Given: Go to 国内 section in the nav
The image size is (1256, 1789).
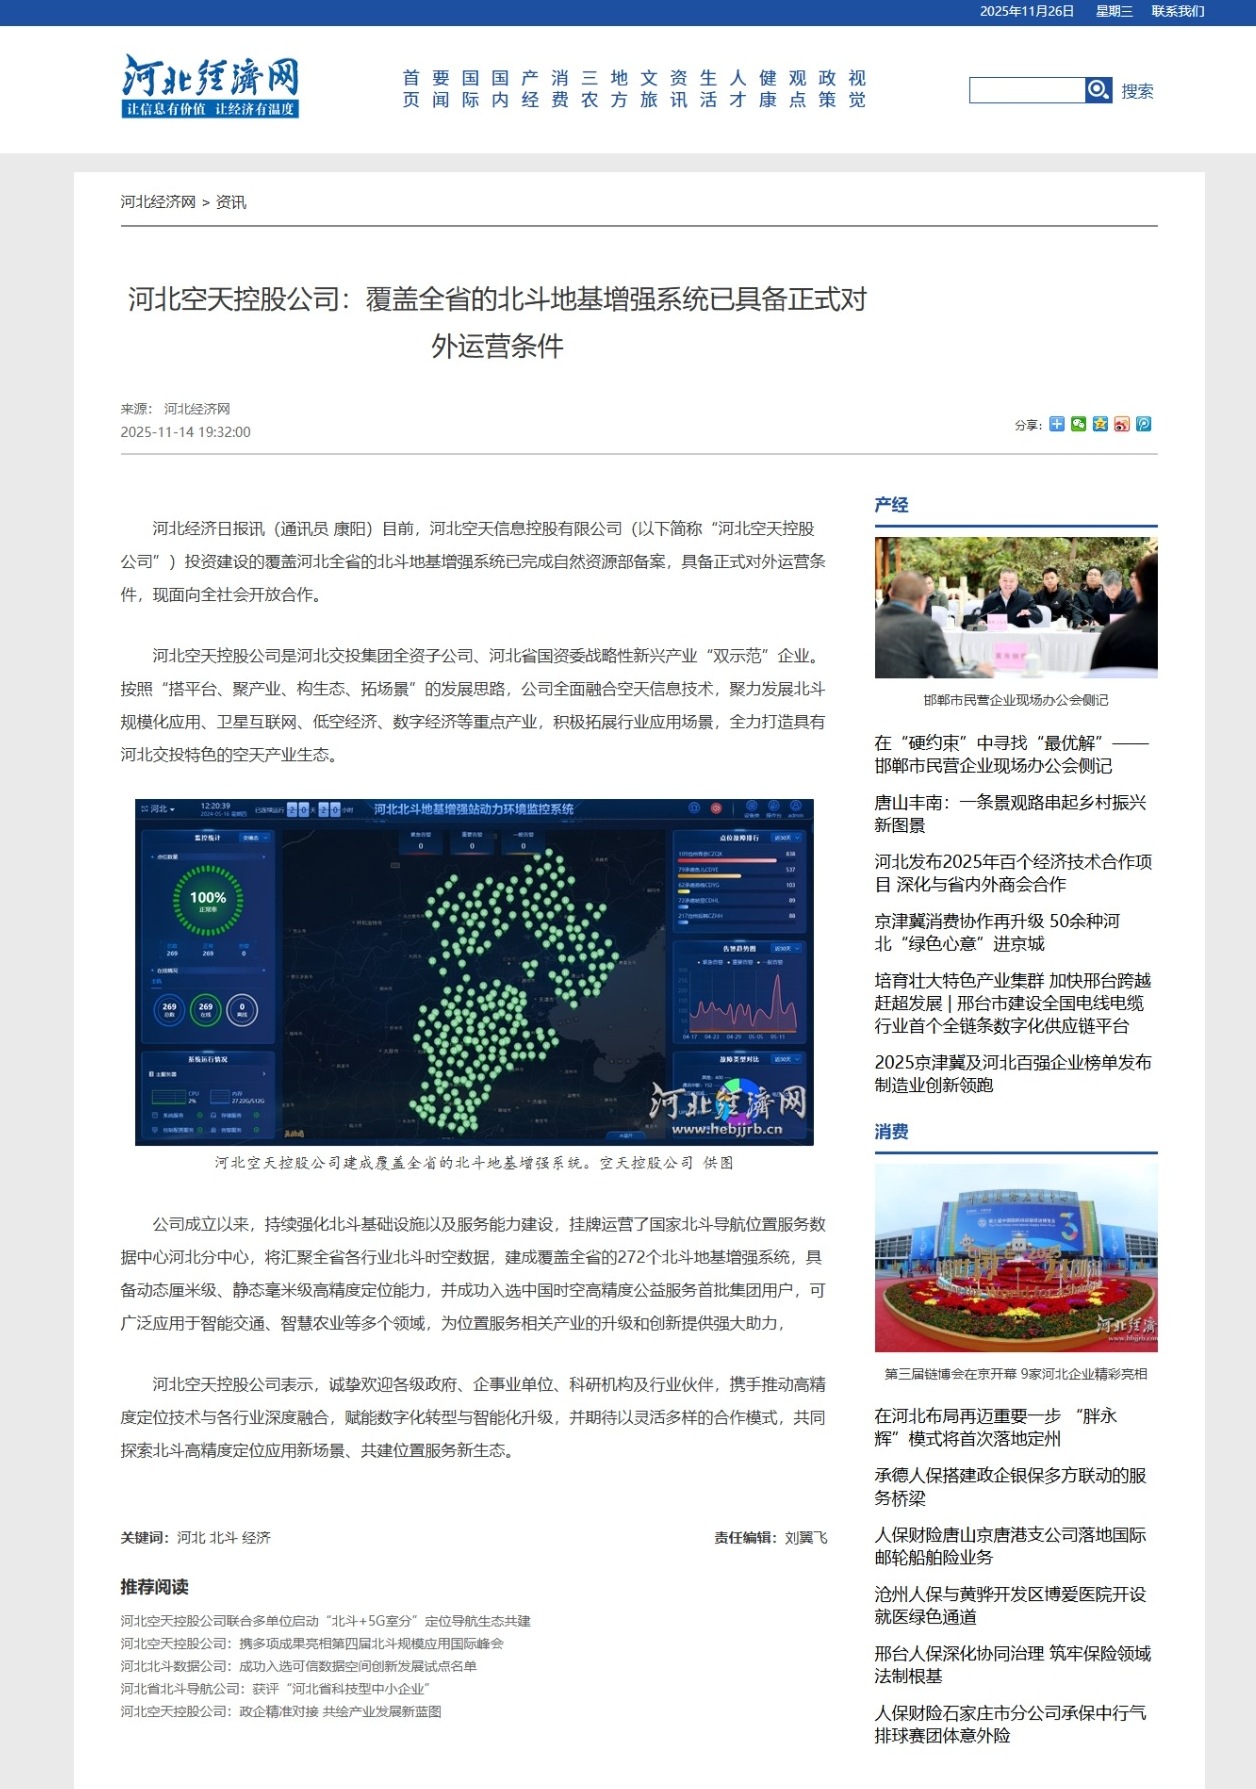Looking at the screenshot, I should [500, 89].
